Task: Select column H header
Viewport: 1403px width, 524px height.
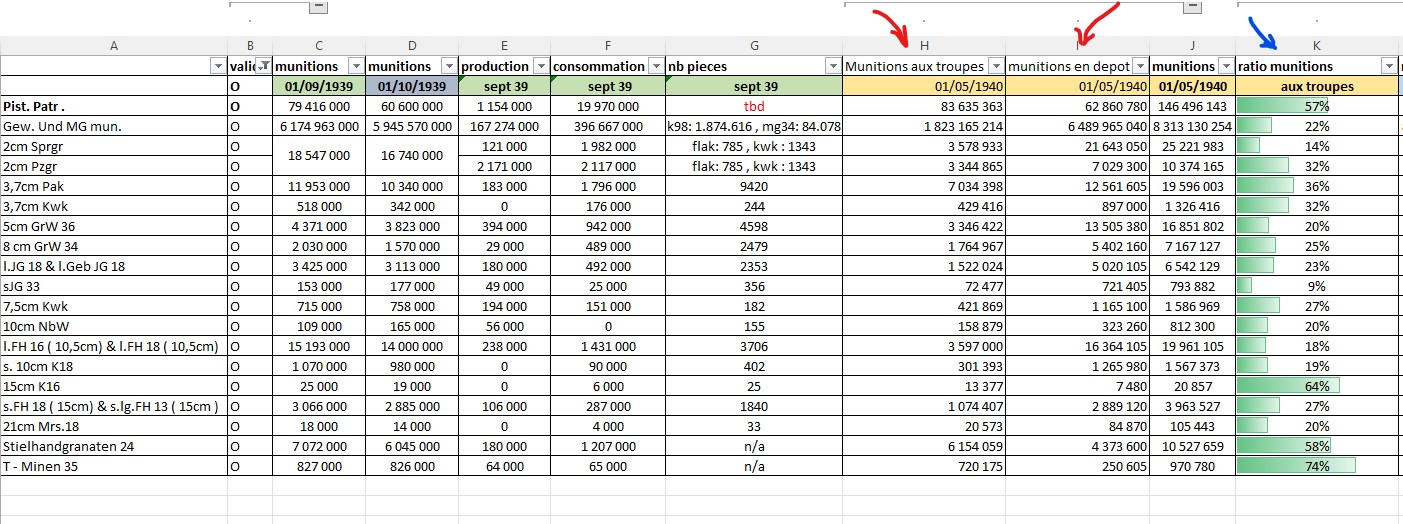Action: pos(923,45)
